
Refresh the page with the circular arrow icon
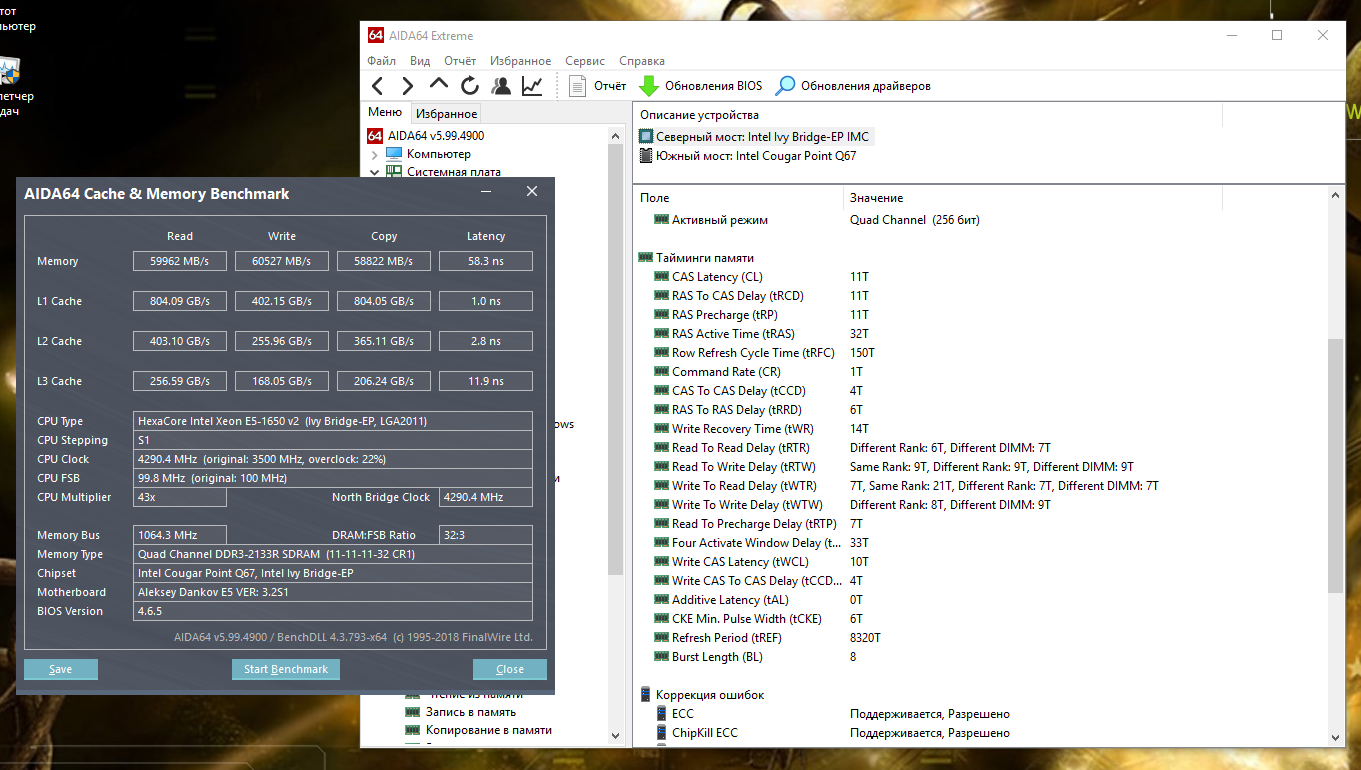(470, 86)
